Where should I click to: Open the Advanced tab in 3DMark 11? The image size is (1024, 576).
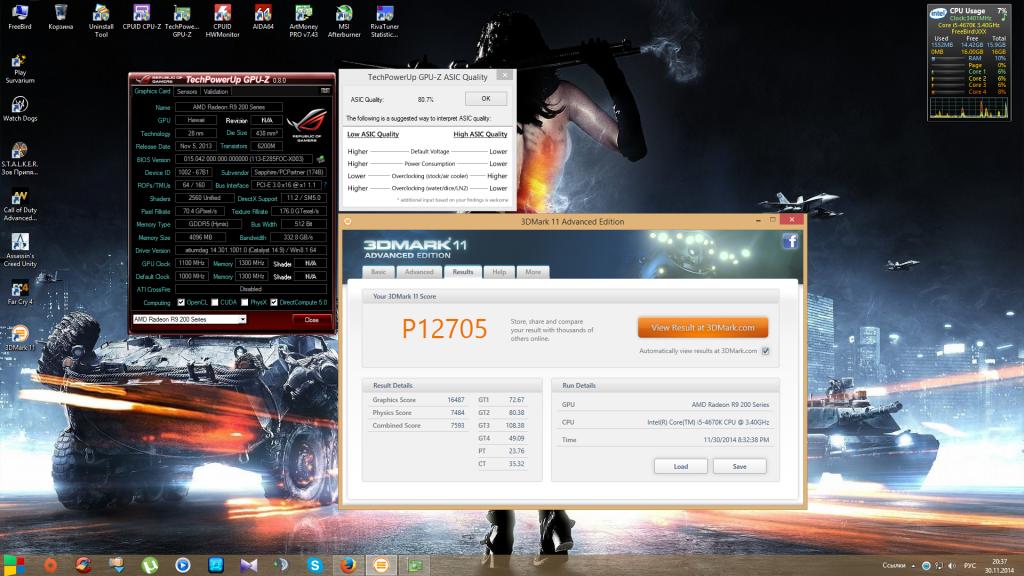(x=419, y=271)
